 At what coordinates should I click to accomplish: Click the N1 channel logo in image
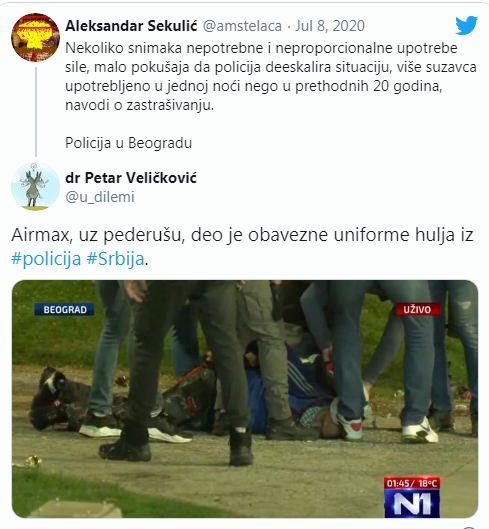412,504
